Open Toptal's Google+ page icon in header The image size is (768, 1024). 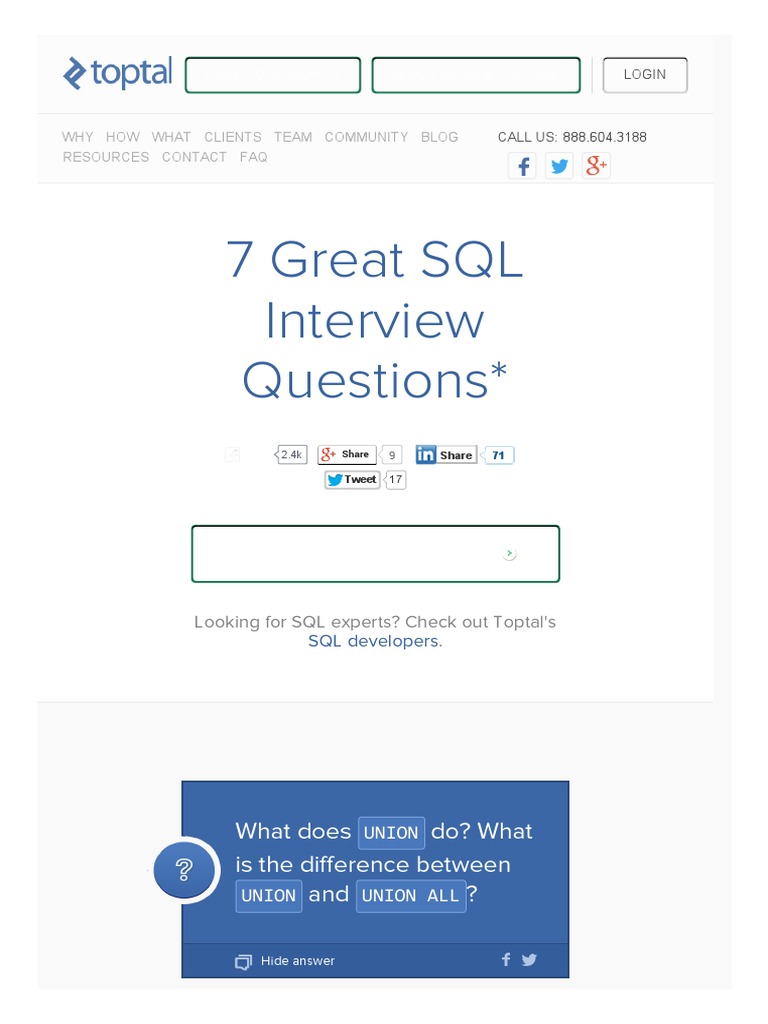click(597, 166)
